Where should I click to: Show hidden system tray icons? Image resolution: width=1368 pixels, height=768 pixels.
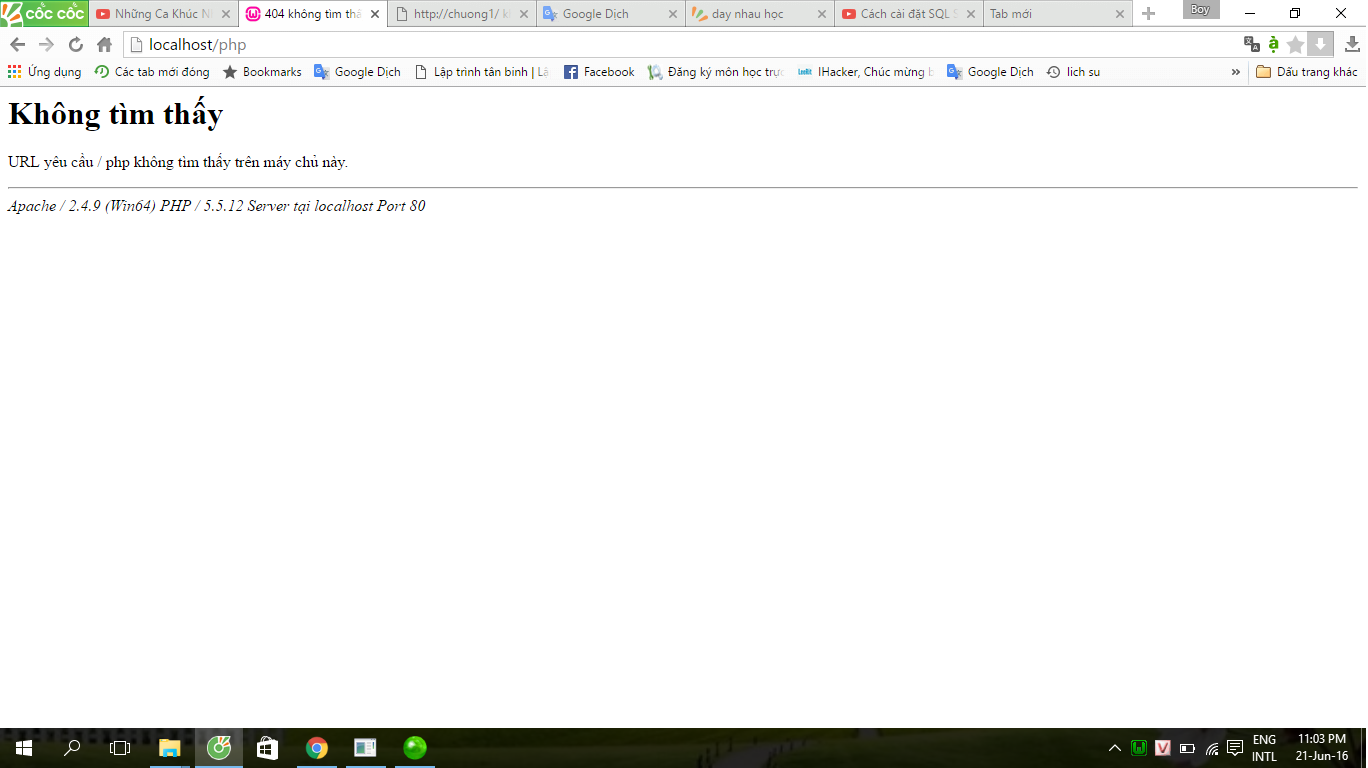[x=1115, y=748]
